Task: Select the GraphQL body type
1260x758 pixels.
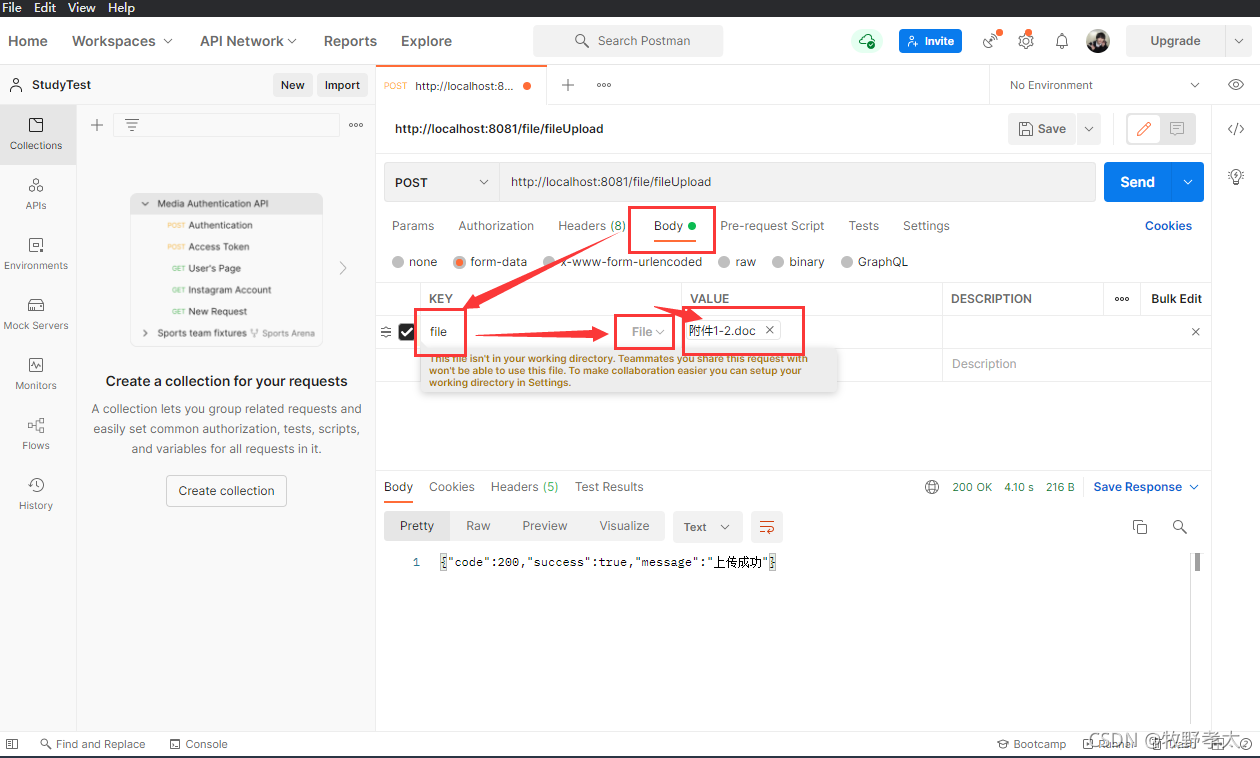Action: tap(874, 262)
